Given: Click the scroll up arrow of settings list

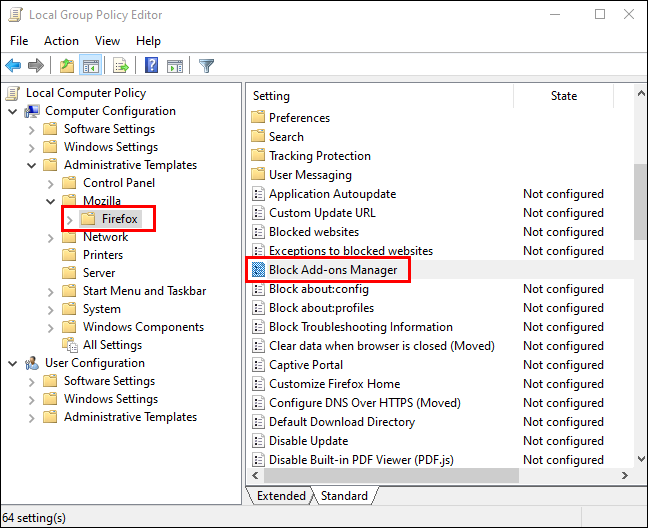Looking at the screenshot, I should point(641,93).
